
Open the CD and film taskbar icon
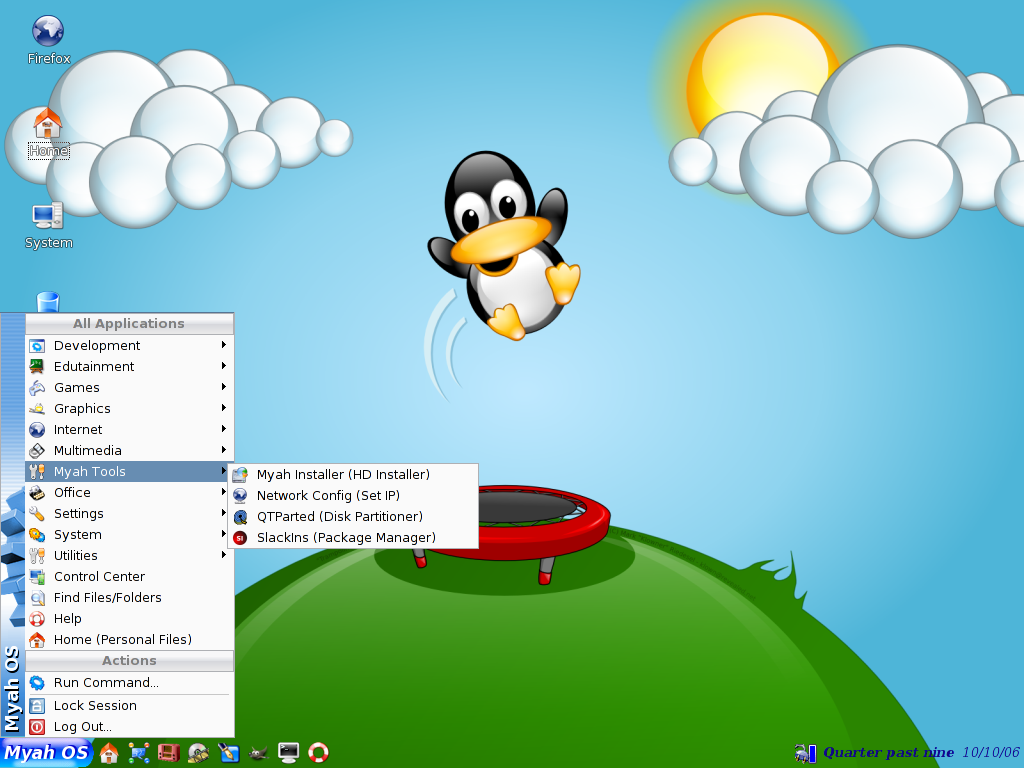(199, 753)
